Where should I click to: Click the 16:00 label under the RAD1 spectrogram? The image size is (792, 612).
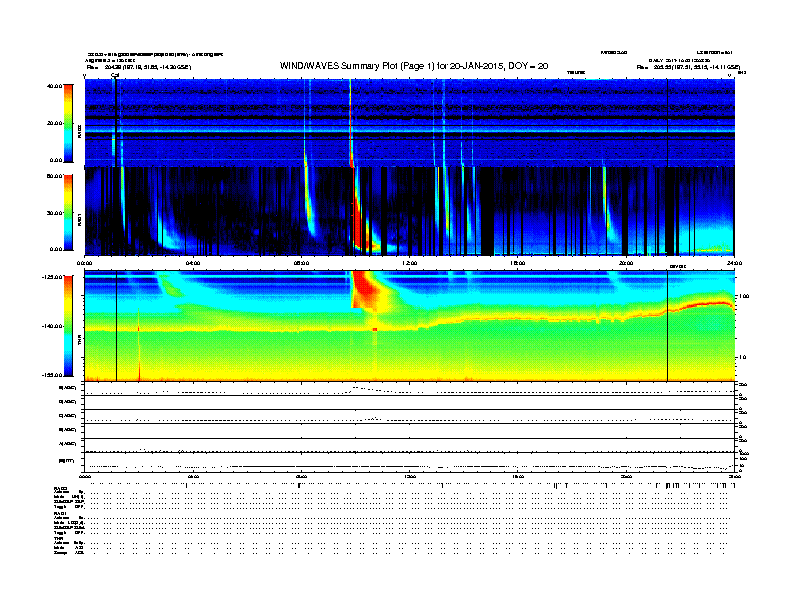click(518, 263)
